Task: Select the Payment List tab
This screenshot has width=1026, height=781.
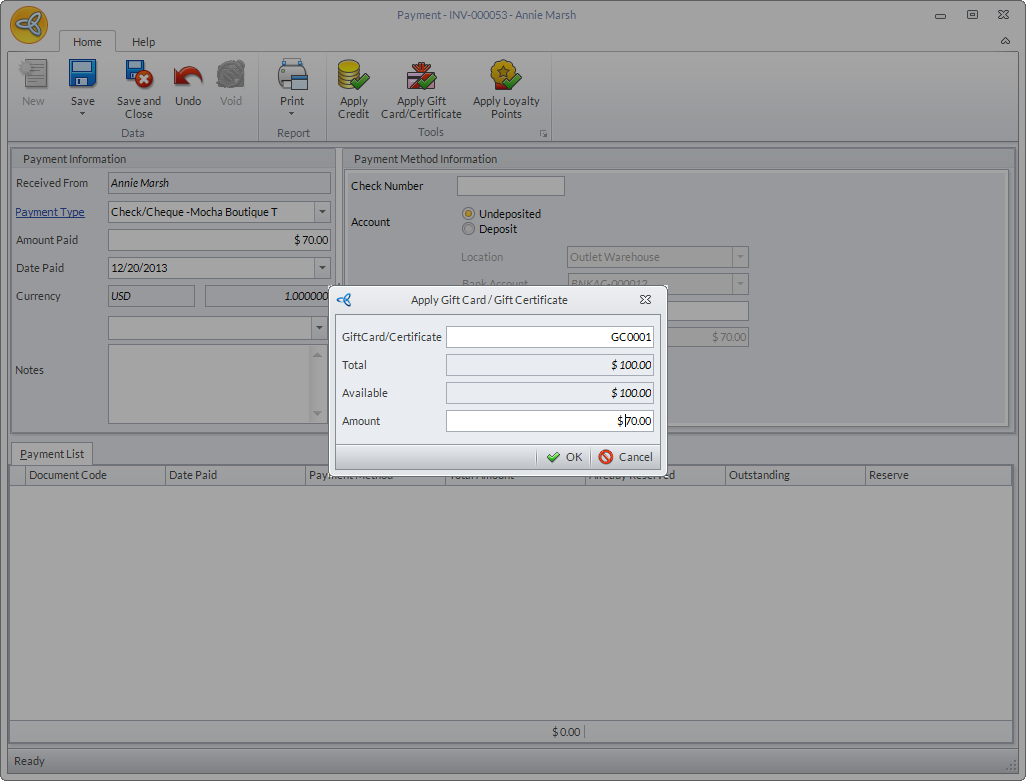Action: [x=52, y=454]
